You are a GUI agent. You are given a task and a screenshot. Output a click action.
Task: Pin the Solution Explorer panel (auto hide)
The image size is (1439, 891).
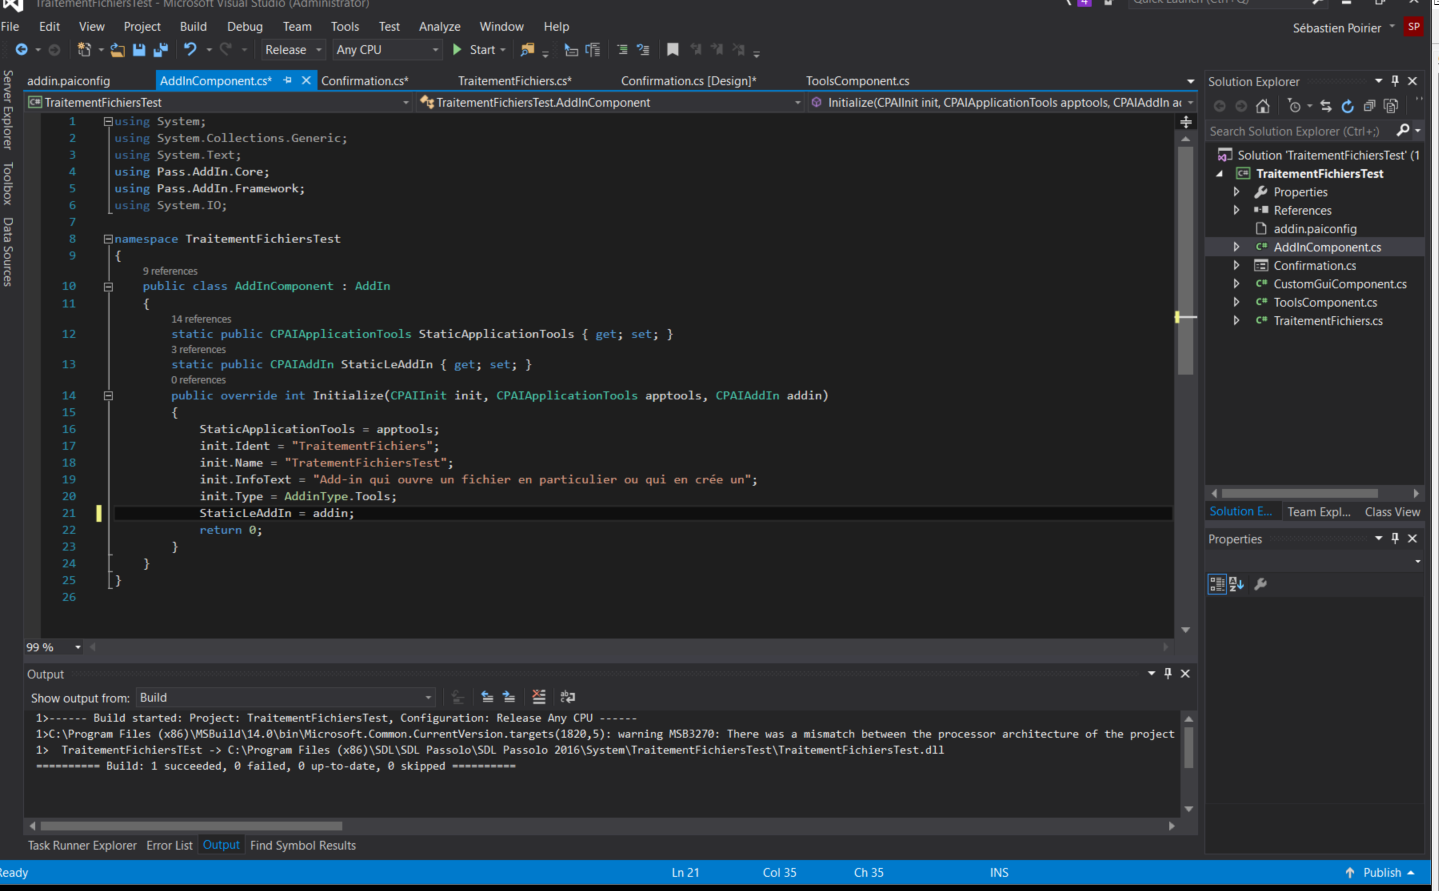click(1395, 81)
